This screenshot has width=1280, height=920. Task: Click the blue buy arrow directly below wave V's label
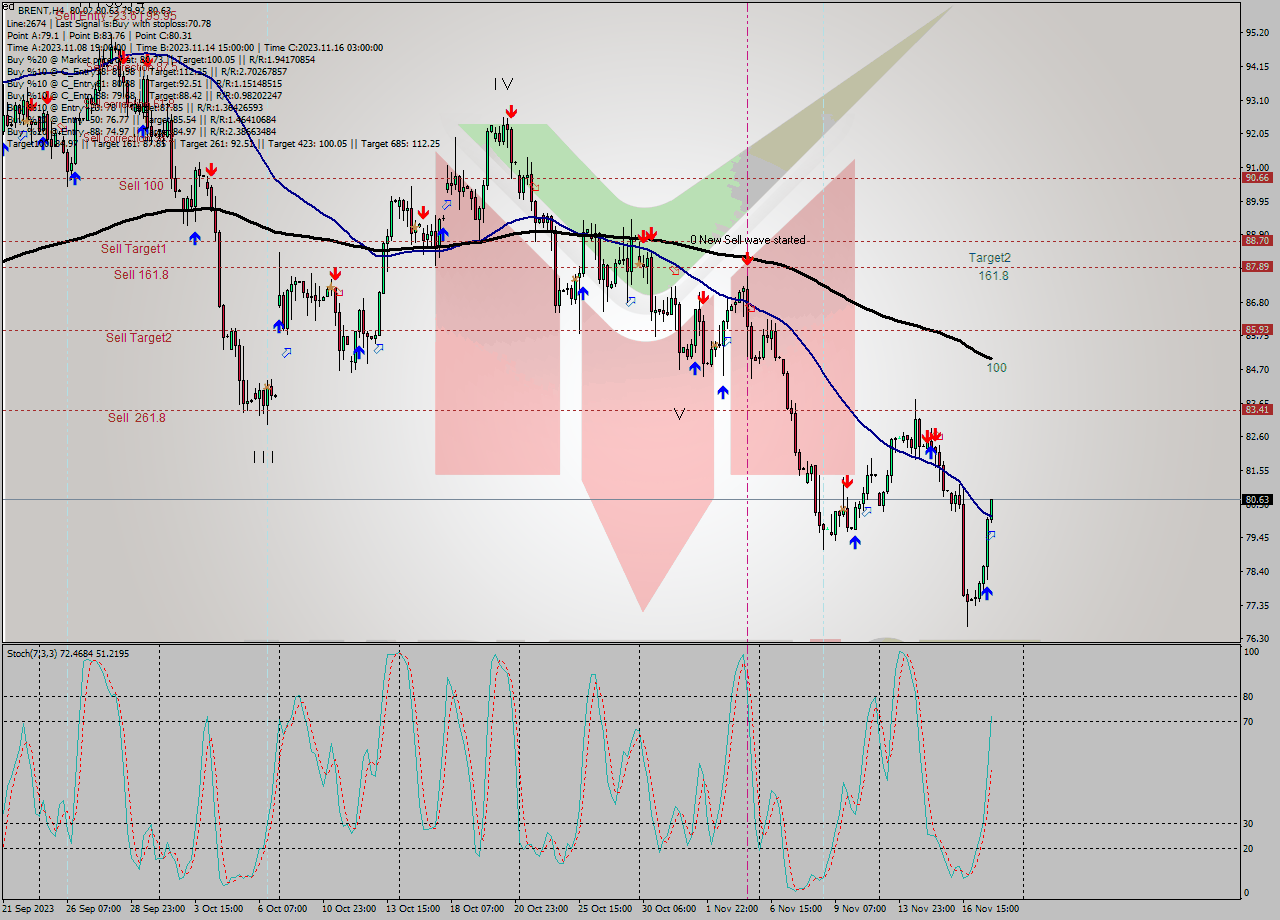coord(694,368)
